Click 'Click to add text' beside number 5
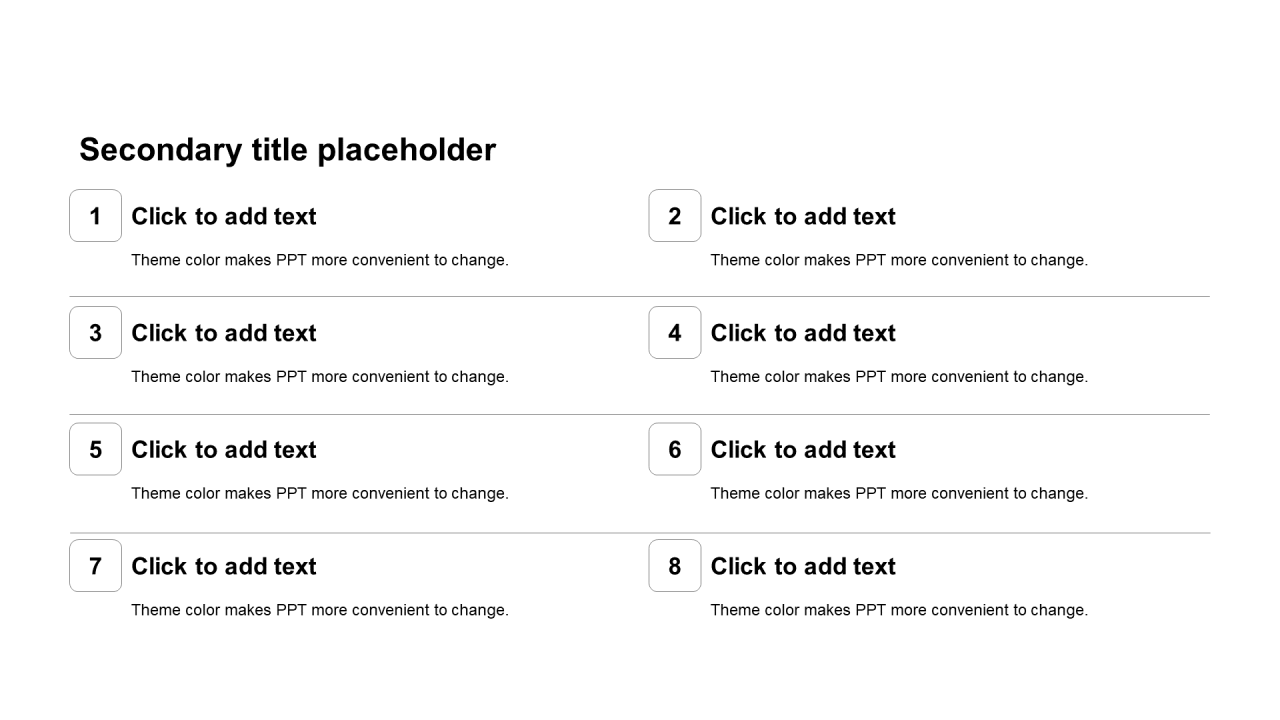The width and height of the screenshot is (1280, 720). [x=224, y=450]
